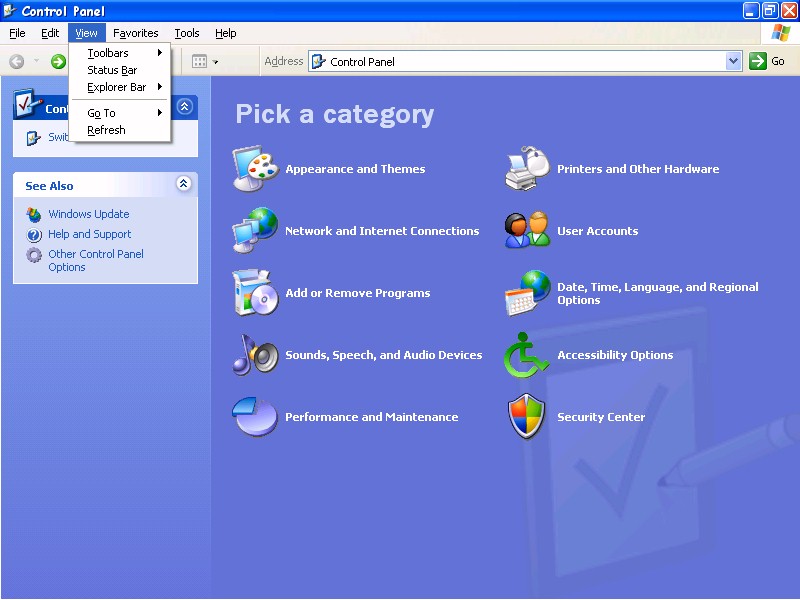
Task: Open the Security Center shield icon
Action: point(527,416)
